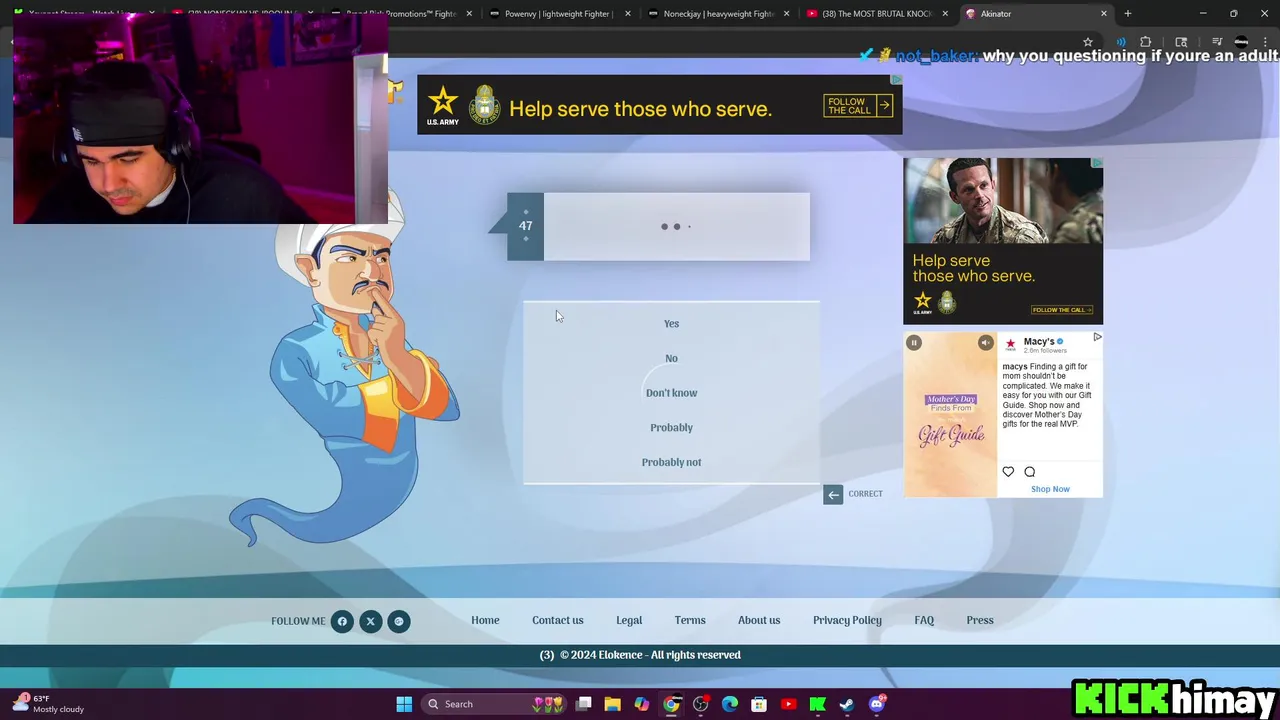This screenshot has height=720, width=1280.
Task: Open YouTube app from the taskbar
Action: tap(788, 704)
